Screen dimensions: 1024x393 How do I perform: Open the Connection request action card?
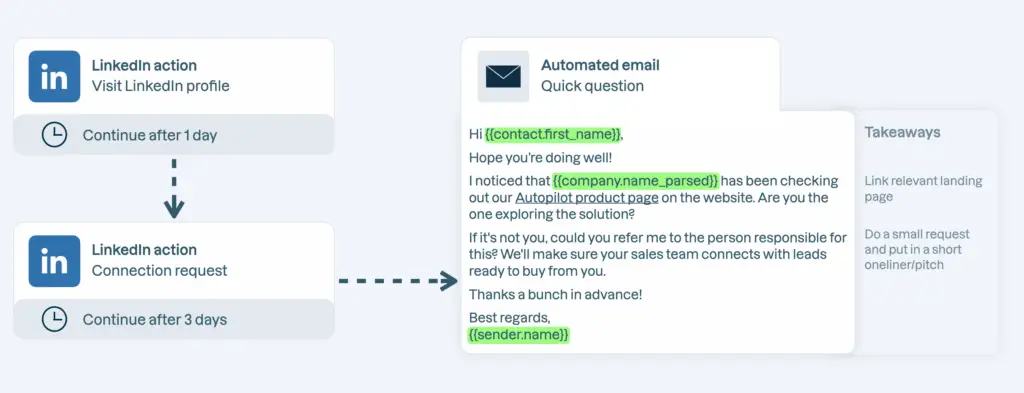[x=174, y=261]
